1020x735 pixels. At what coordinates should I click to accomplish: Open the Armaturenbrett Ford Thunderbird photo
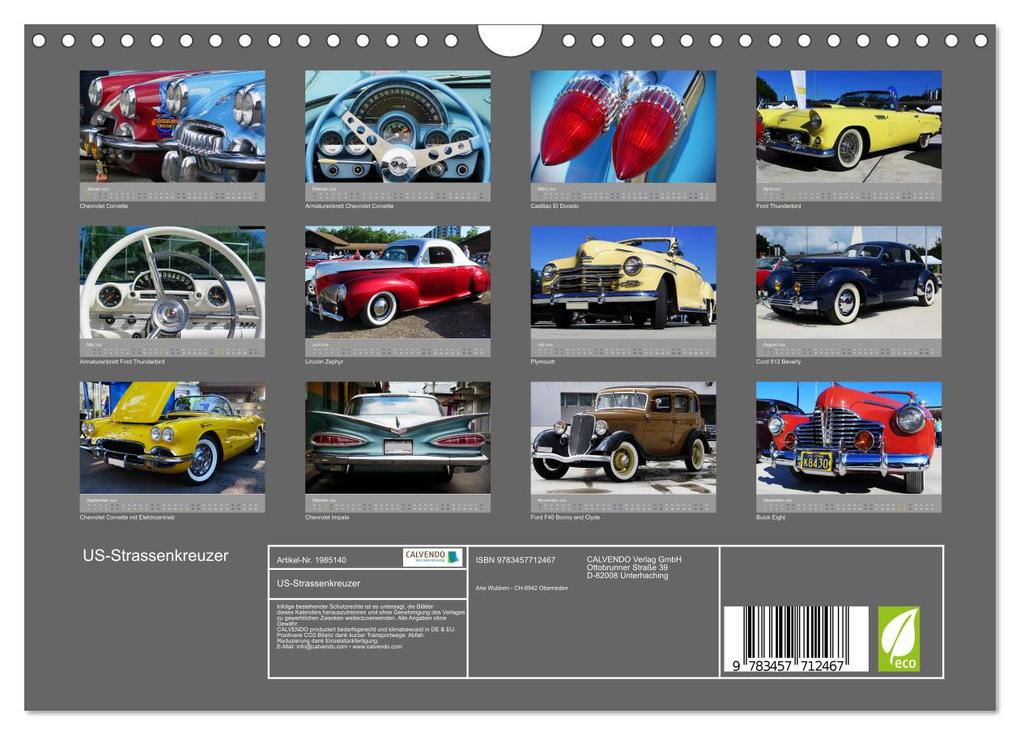click(172, 281)
